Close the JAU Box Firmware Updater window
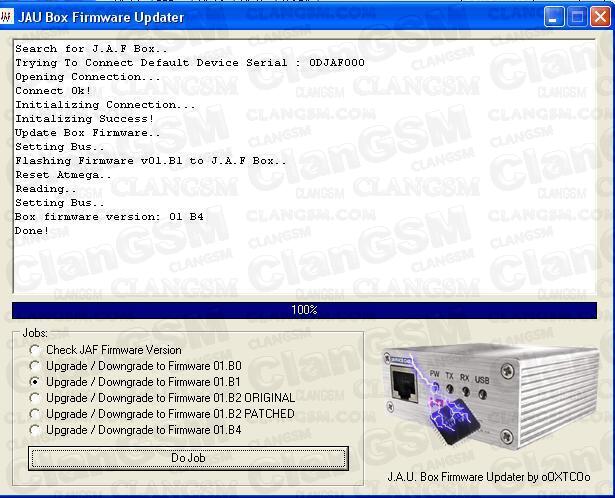The width and height of the screenshot is (615, 498). pyautogui.click(x=600, y=16)
